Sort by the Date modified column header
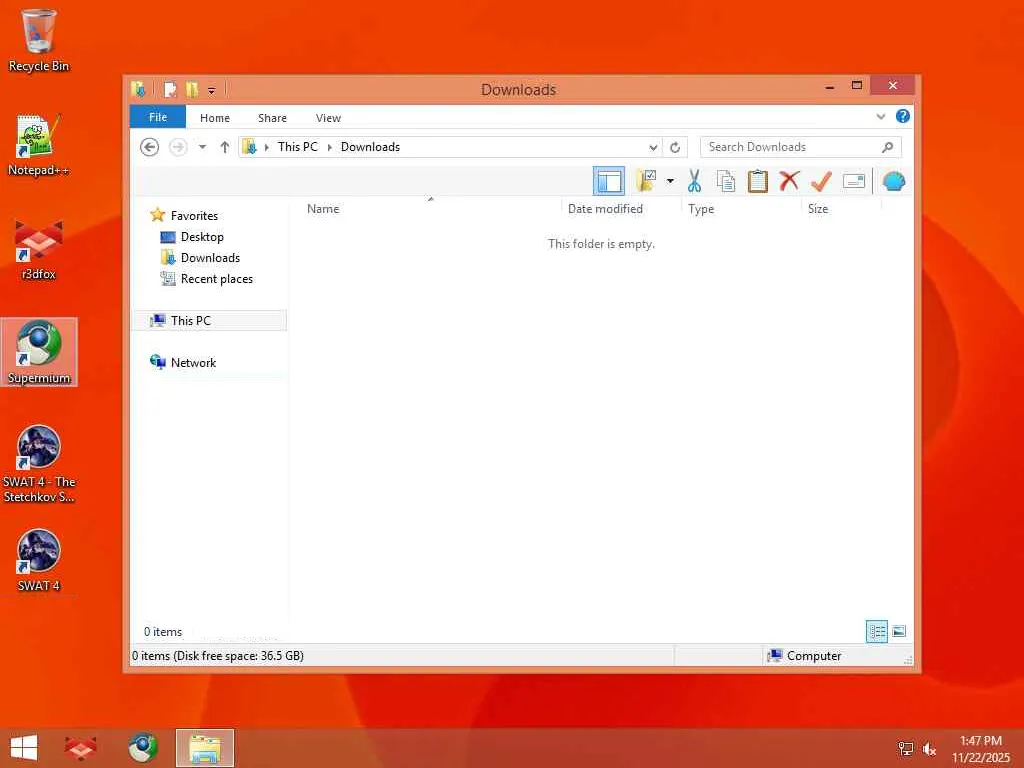This screenshot has width=1024, height=768. tap(605, 209)
